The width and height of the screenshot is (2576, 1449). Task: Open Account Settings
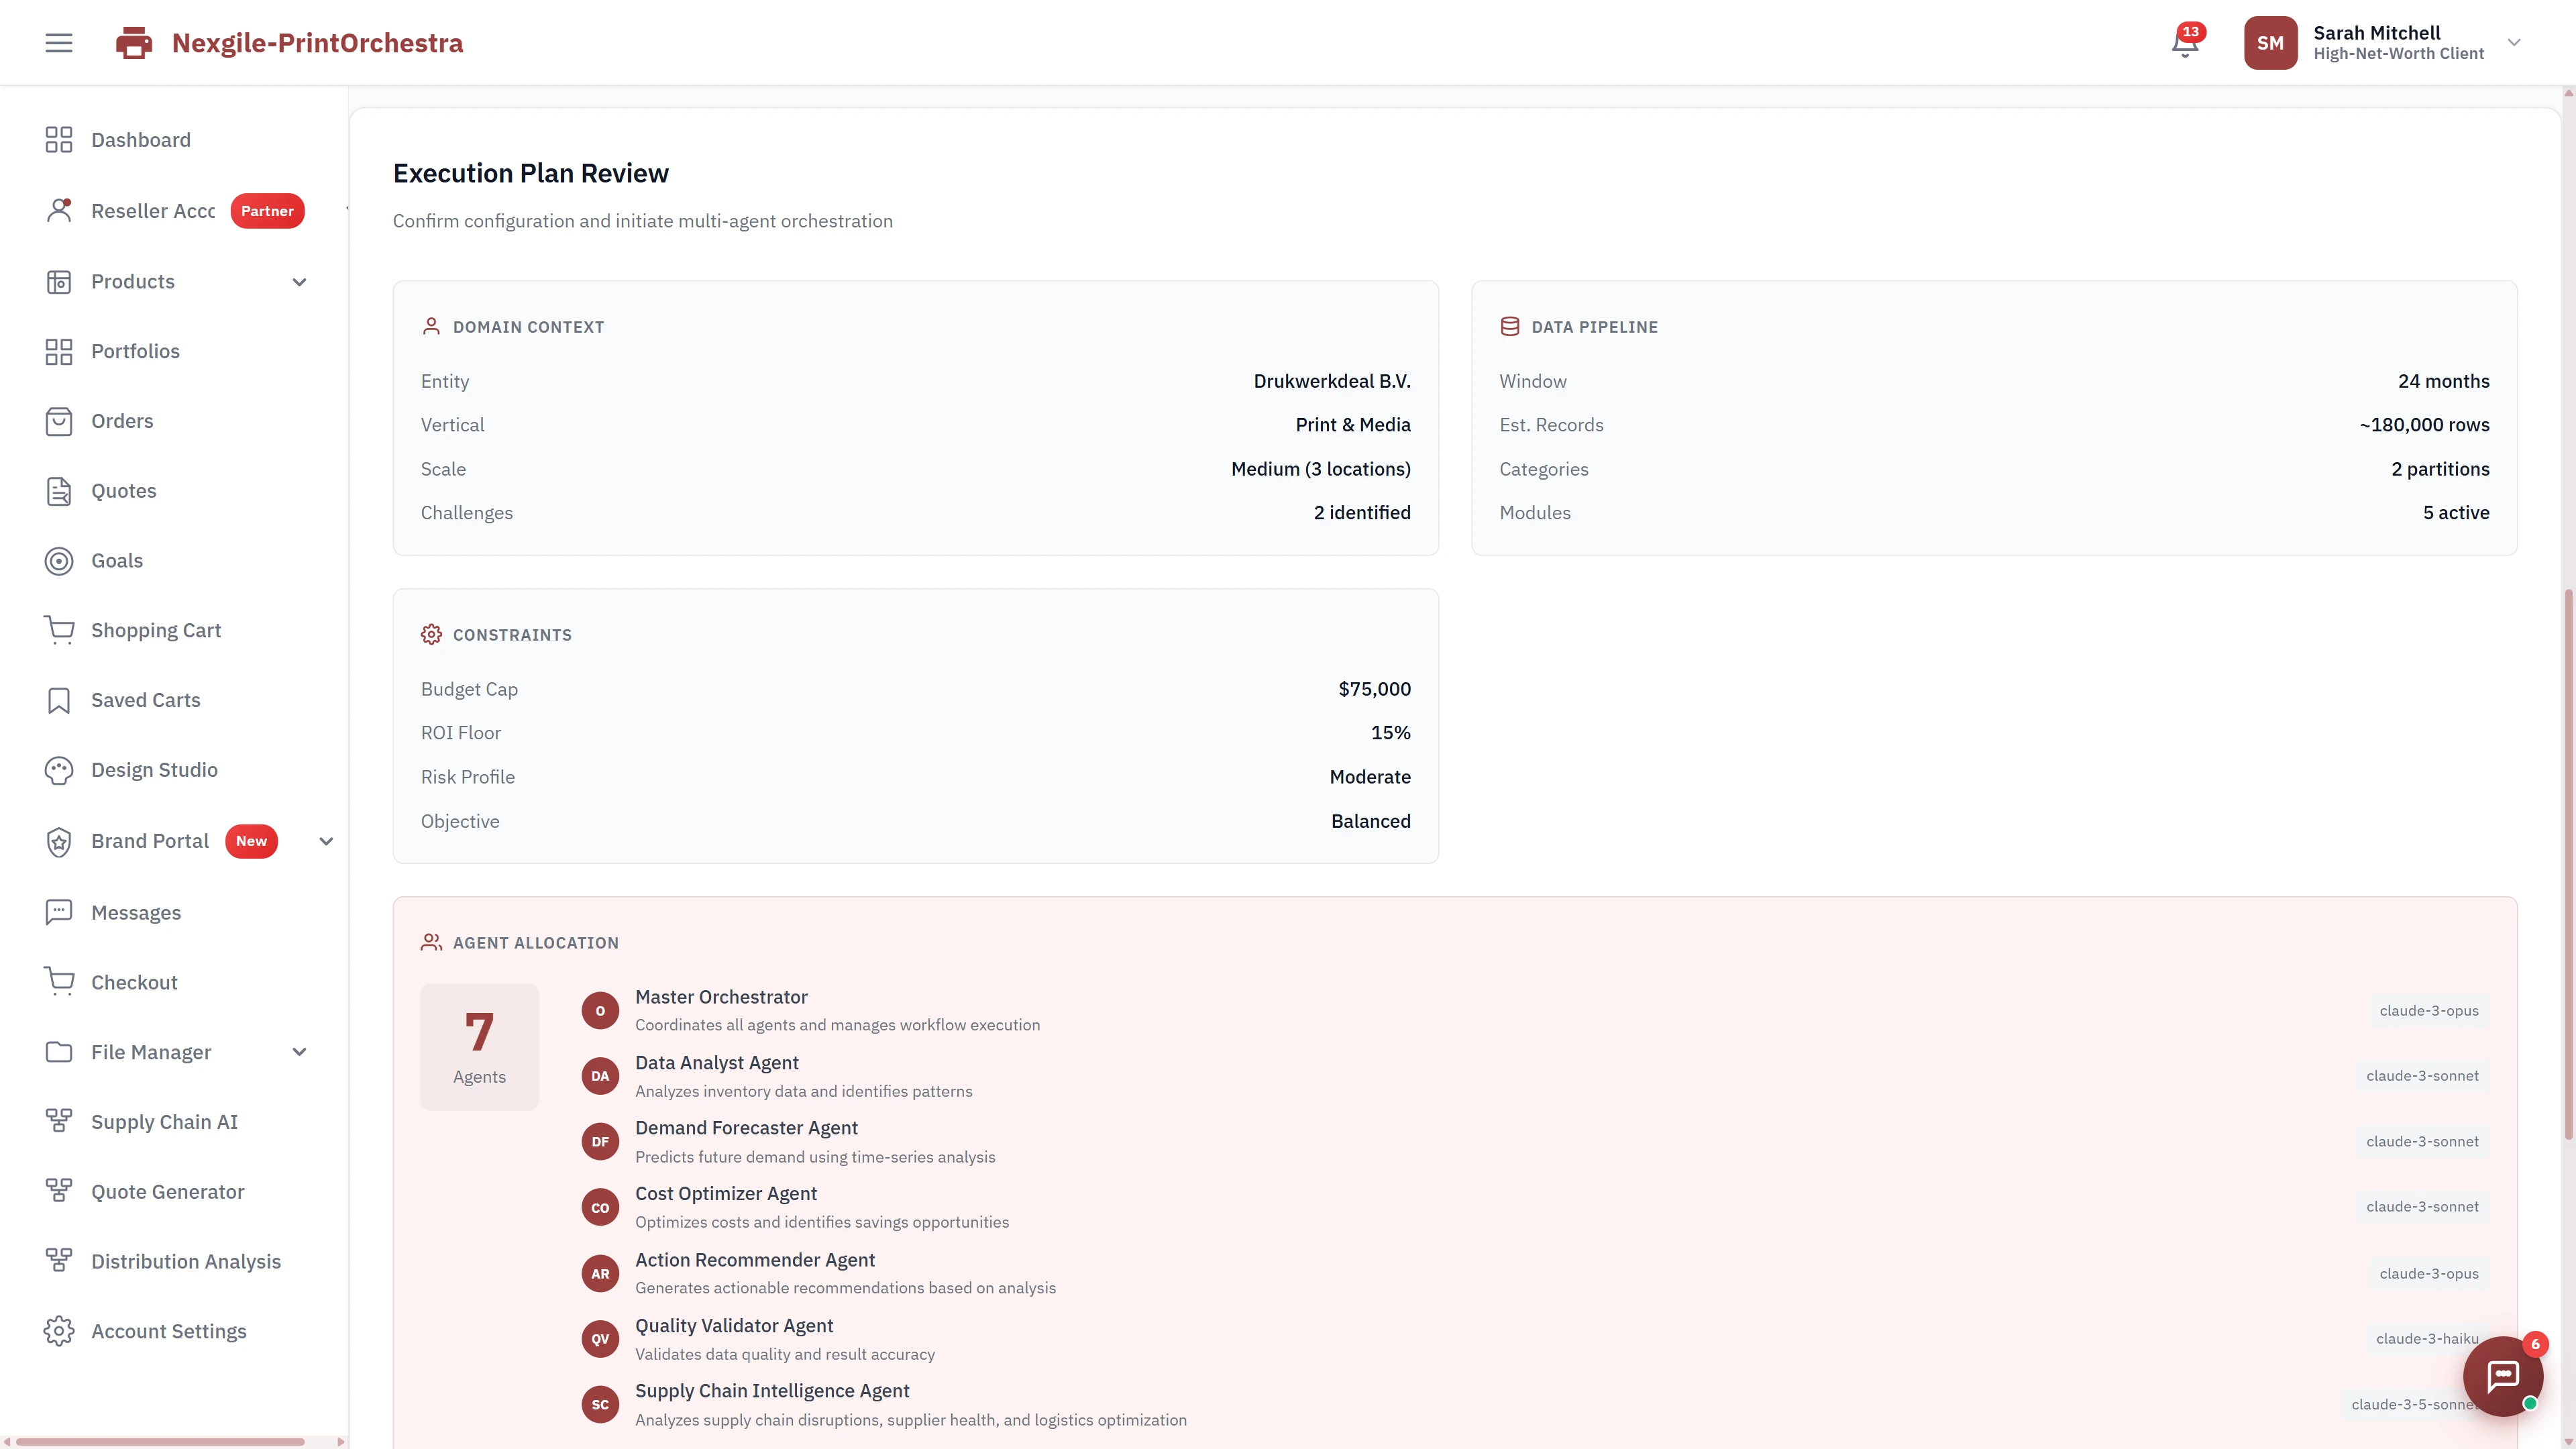(x=169, y=1331)
